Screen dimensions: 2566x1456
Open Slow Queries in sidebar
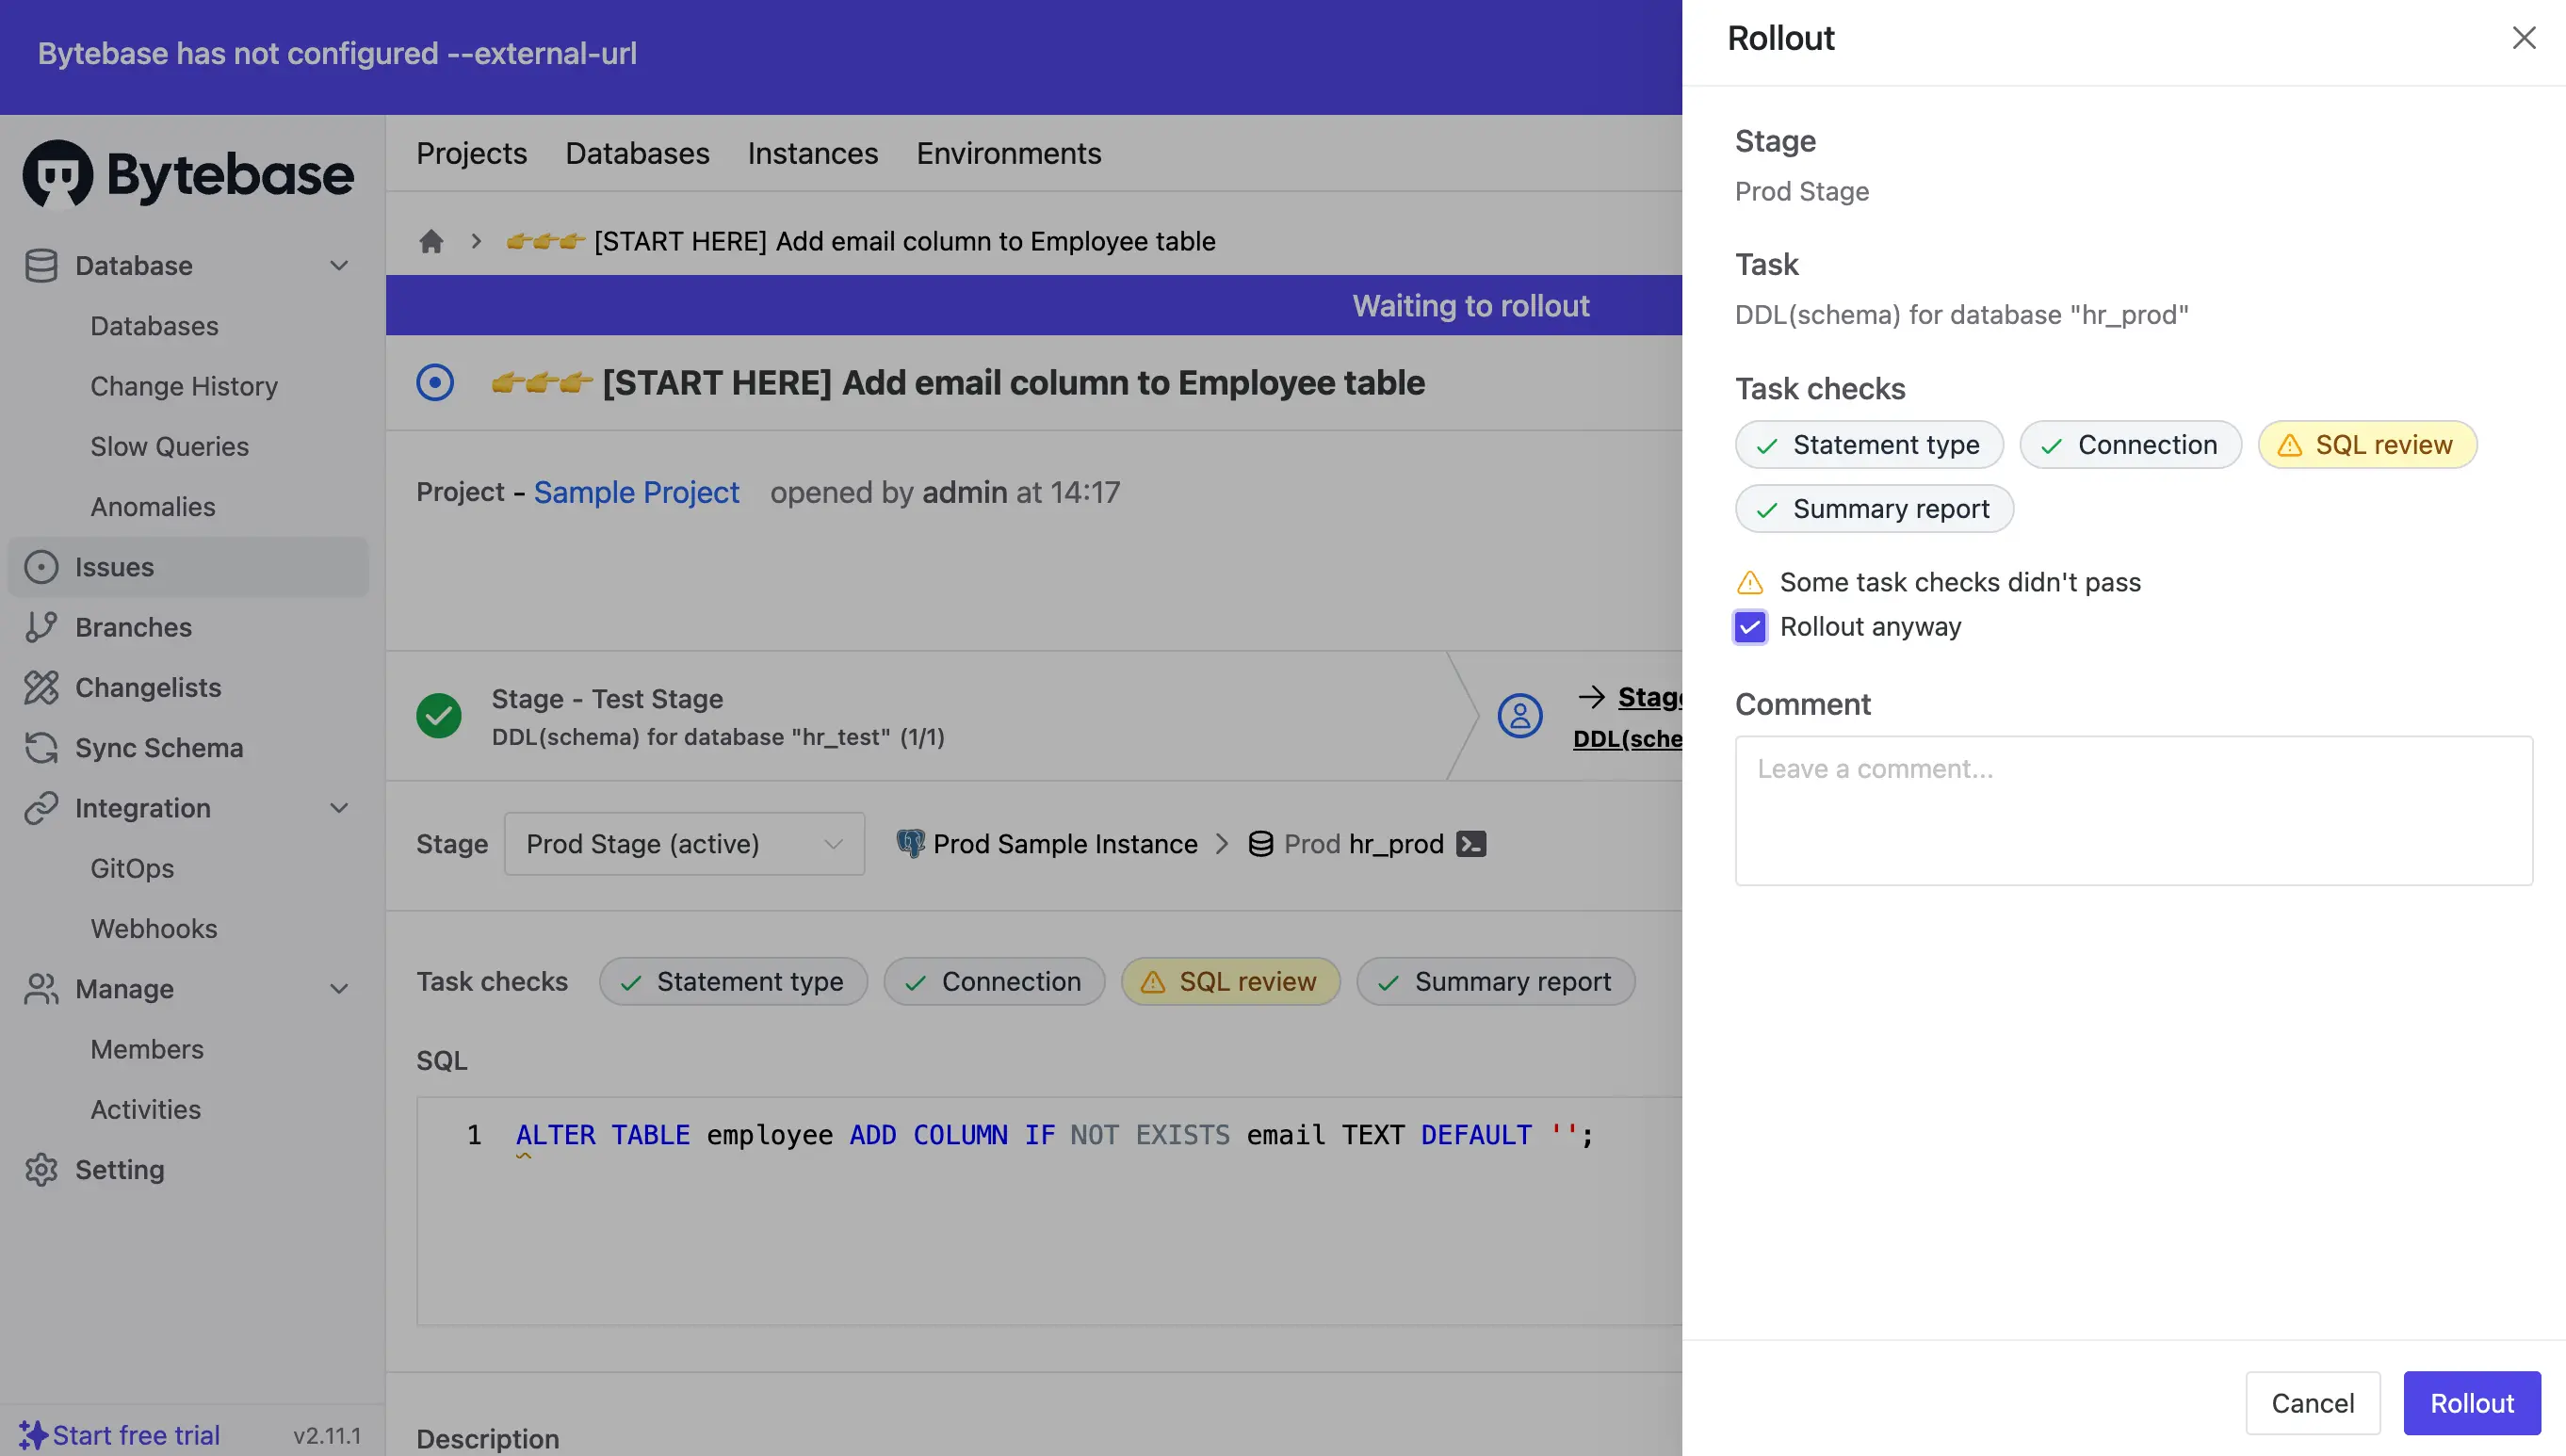[x=169, y=446]
